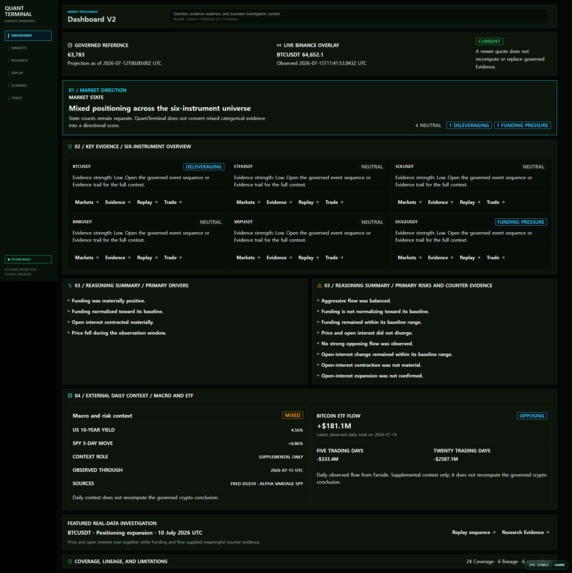Click the OPPOSING badge on Bitcoin ETF Flow
This screenshot has width=572, height=573.
[532, 416]
